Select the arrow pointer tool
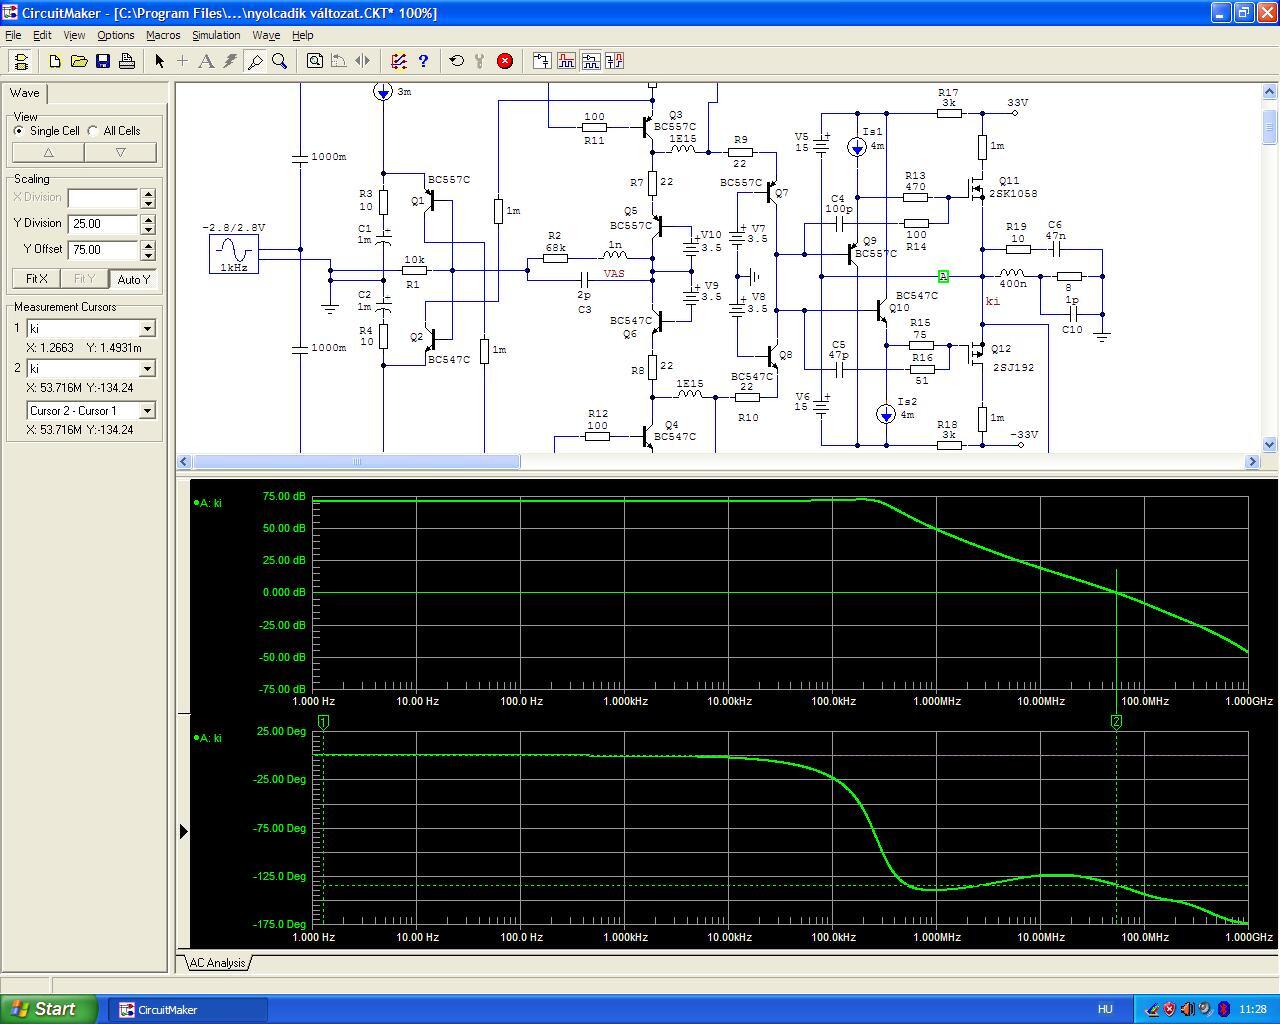 click(x=159, y=61)
